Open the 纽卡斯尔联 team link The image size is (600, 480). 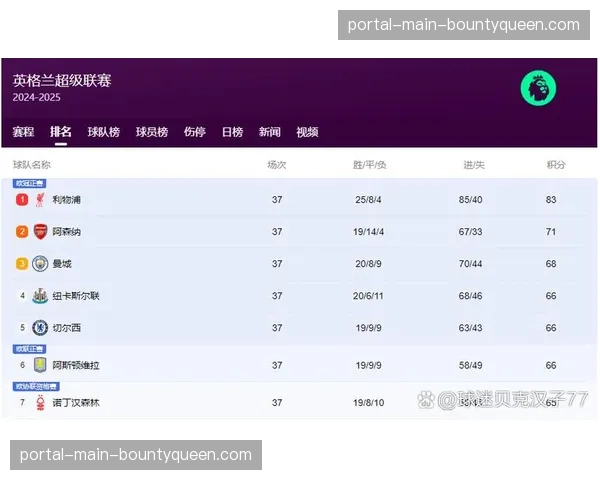[76, 296]
